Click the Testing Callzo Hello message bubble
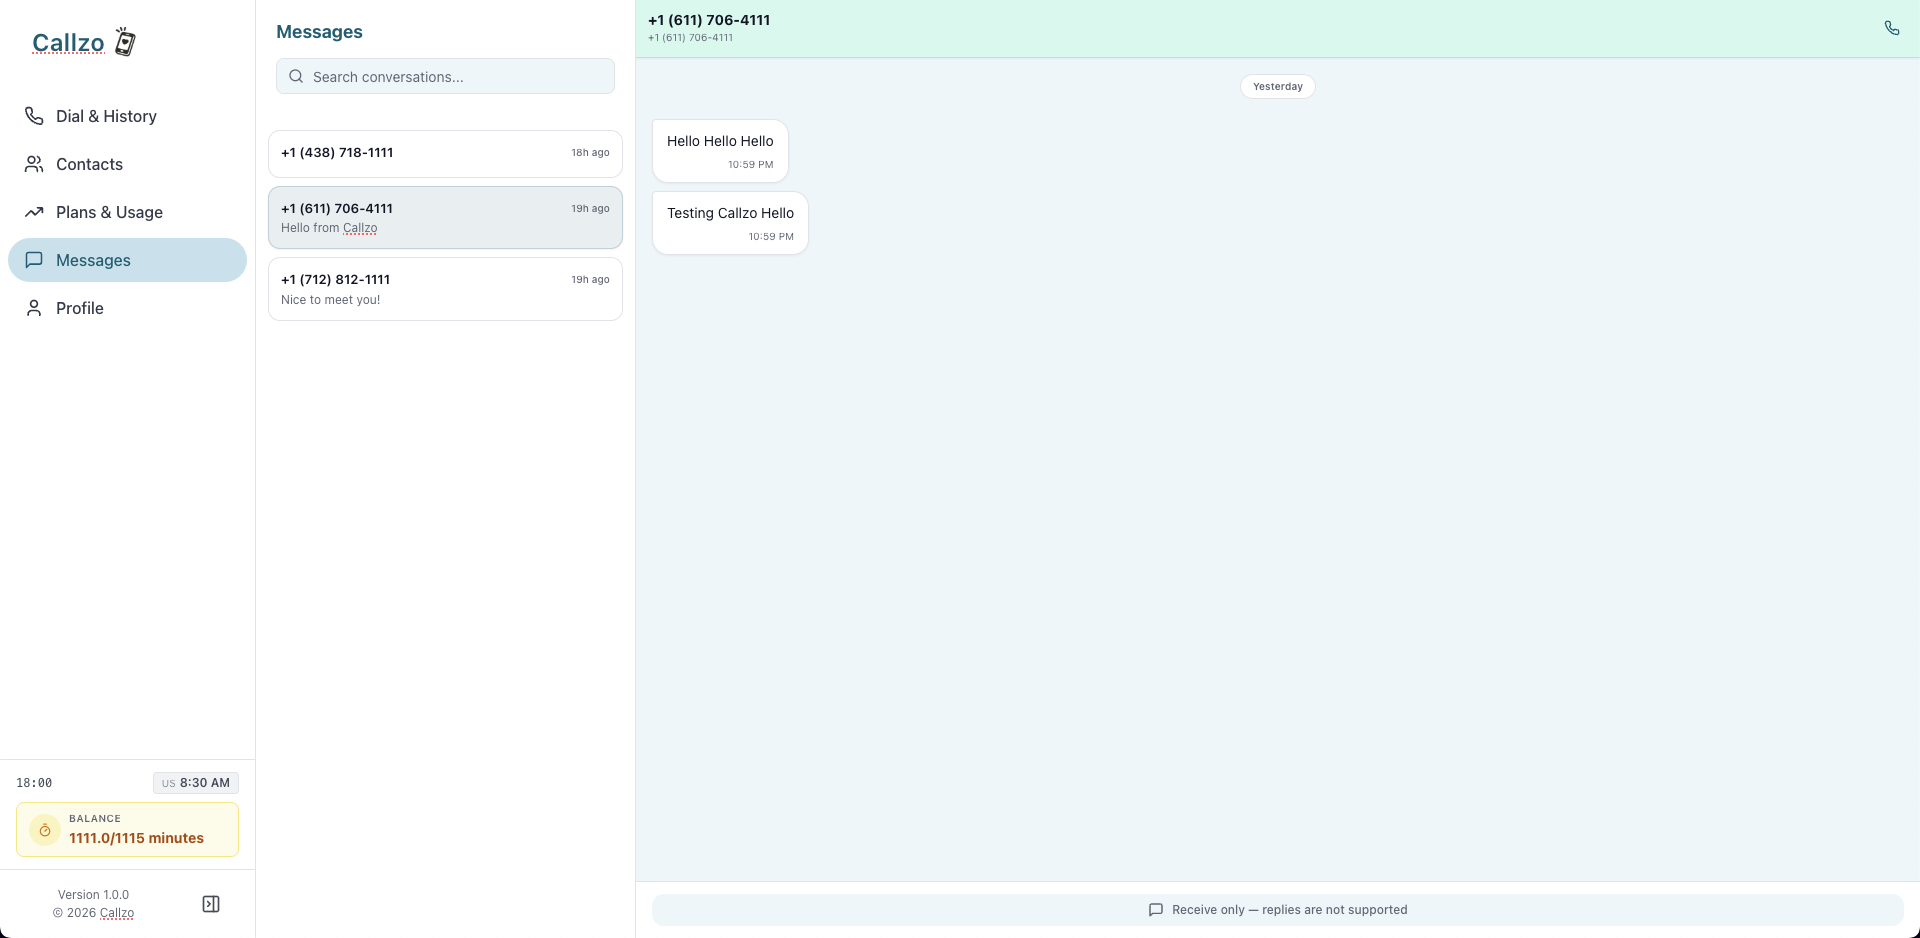1920x938 pixels. point(730,223)
